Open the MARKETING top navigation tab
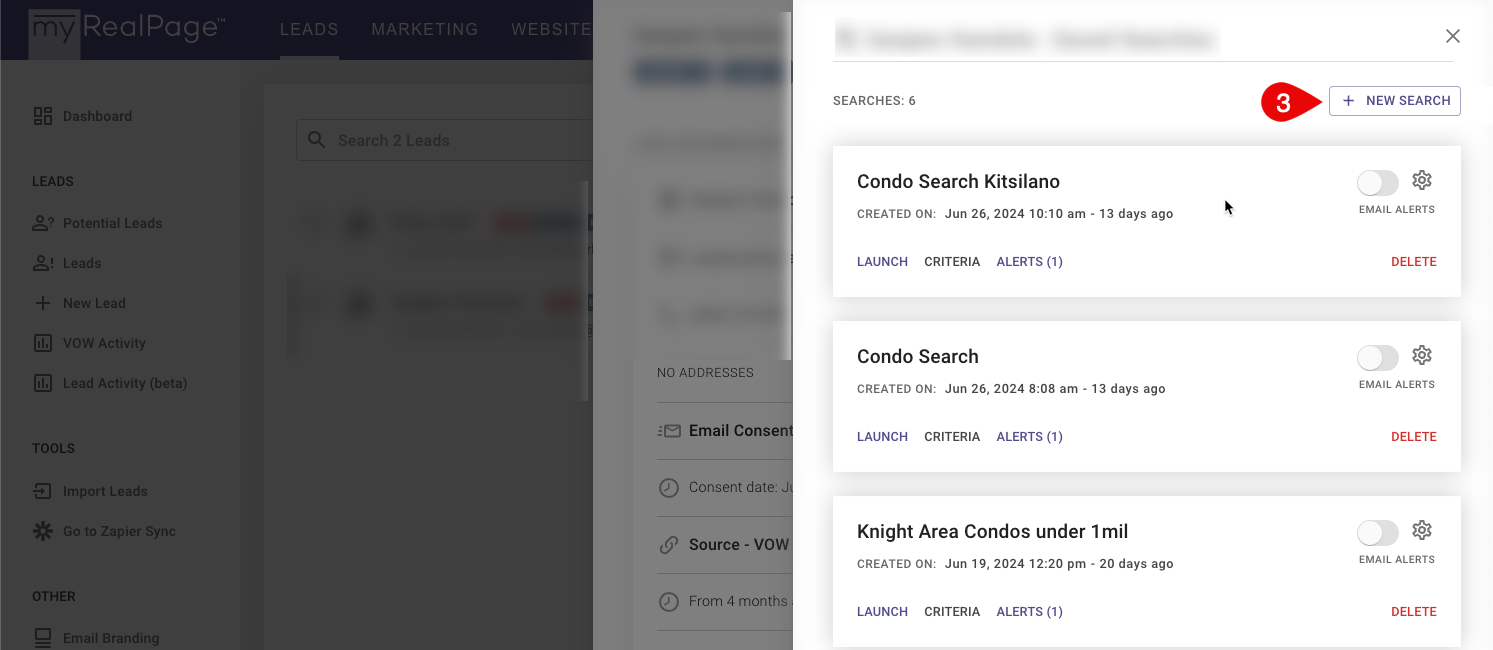This screenshot has width=1493, height=650. pos(425,29)
